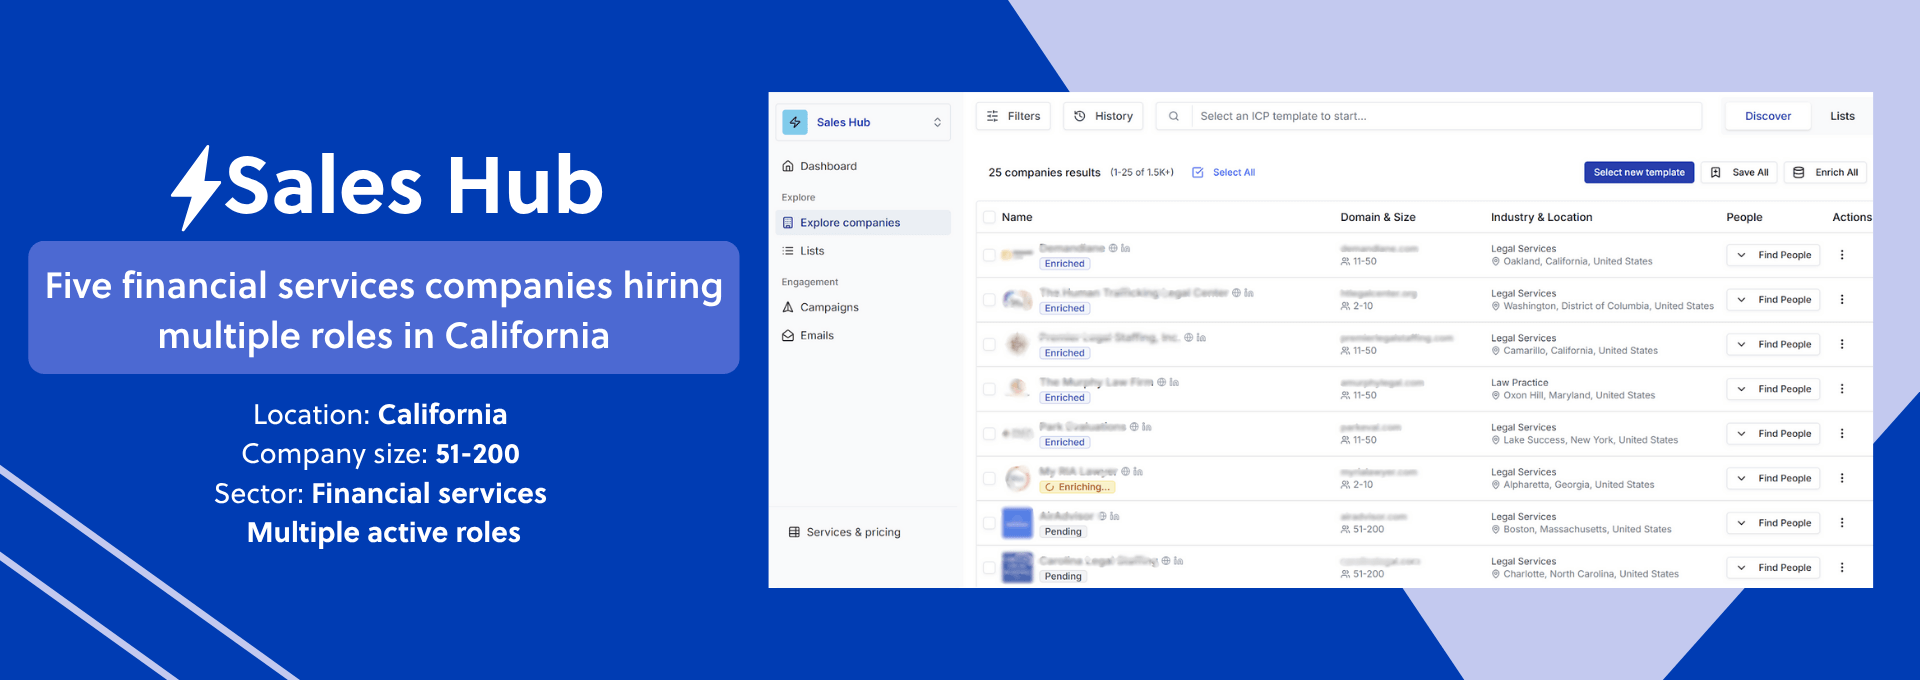This screenshot has height=680, width=1920.
Task: Click the Campaigns icon in the sidebar
Action: coord(788,307)
